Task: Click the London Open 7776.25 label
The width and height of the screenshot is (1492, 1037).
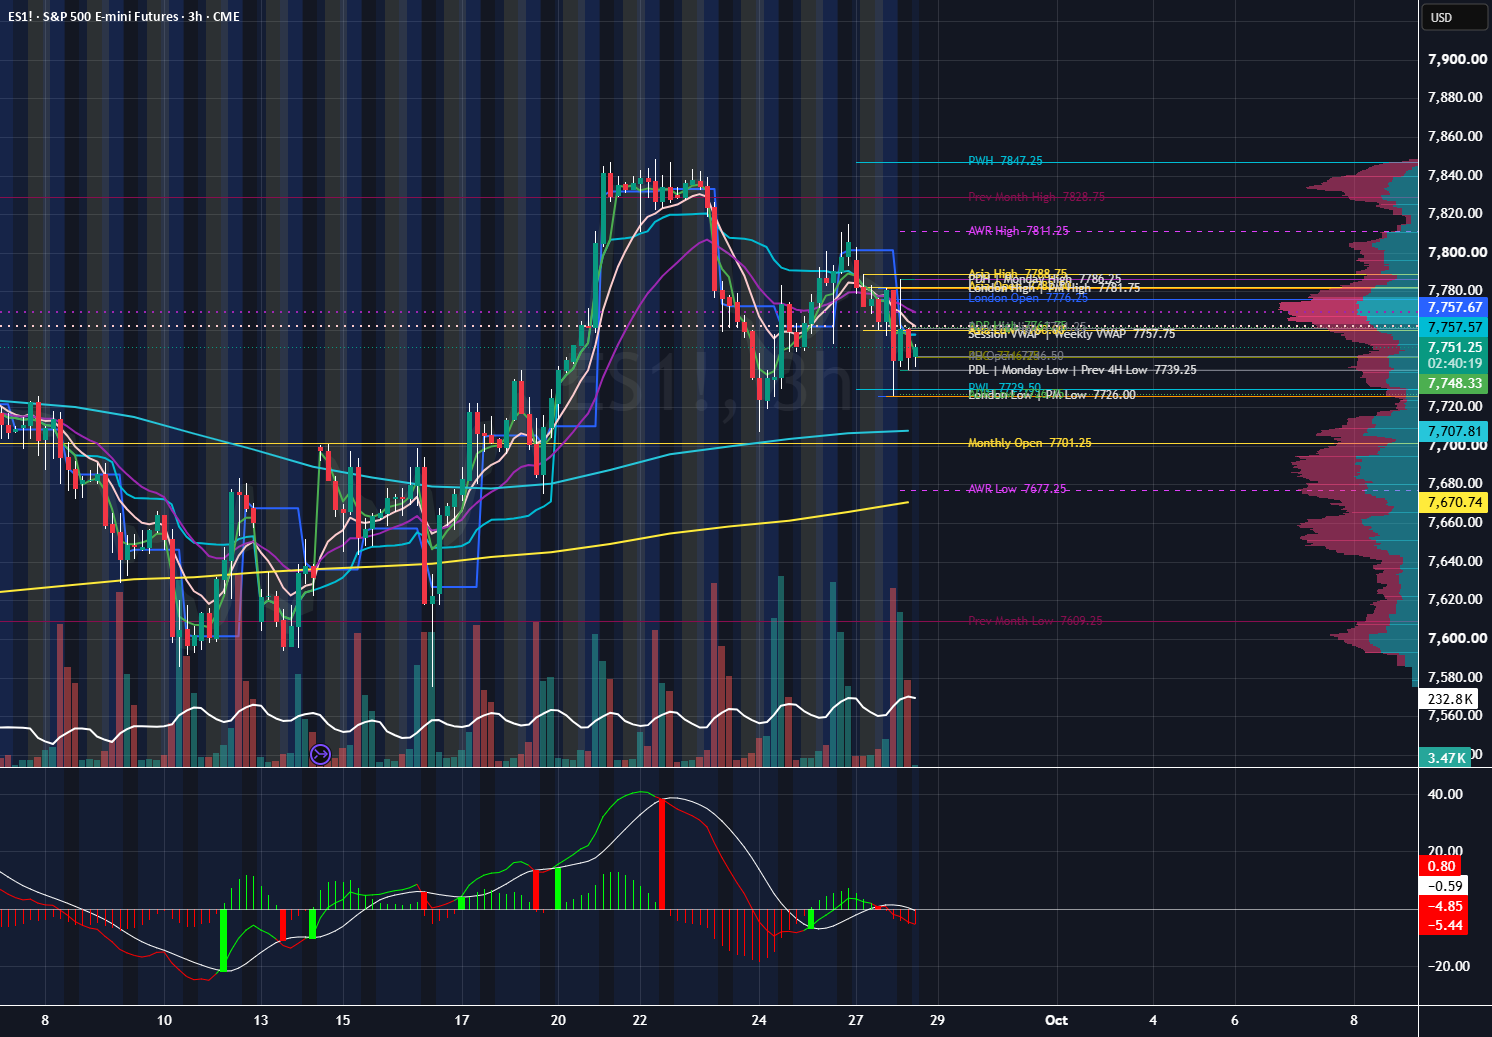Action: click(x=1027, y=298)
